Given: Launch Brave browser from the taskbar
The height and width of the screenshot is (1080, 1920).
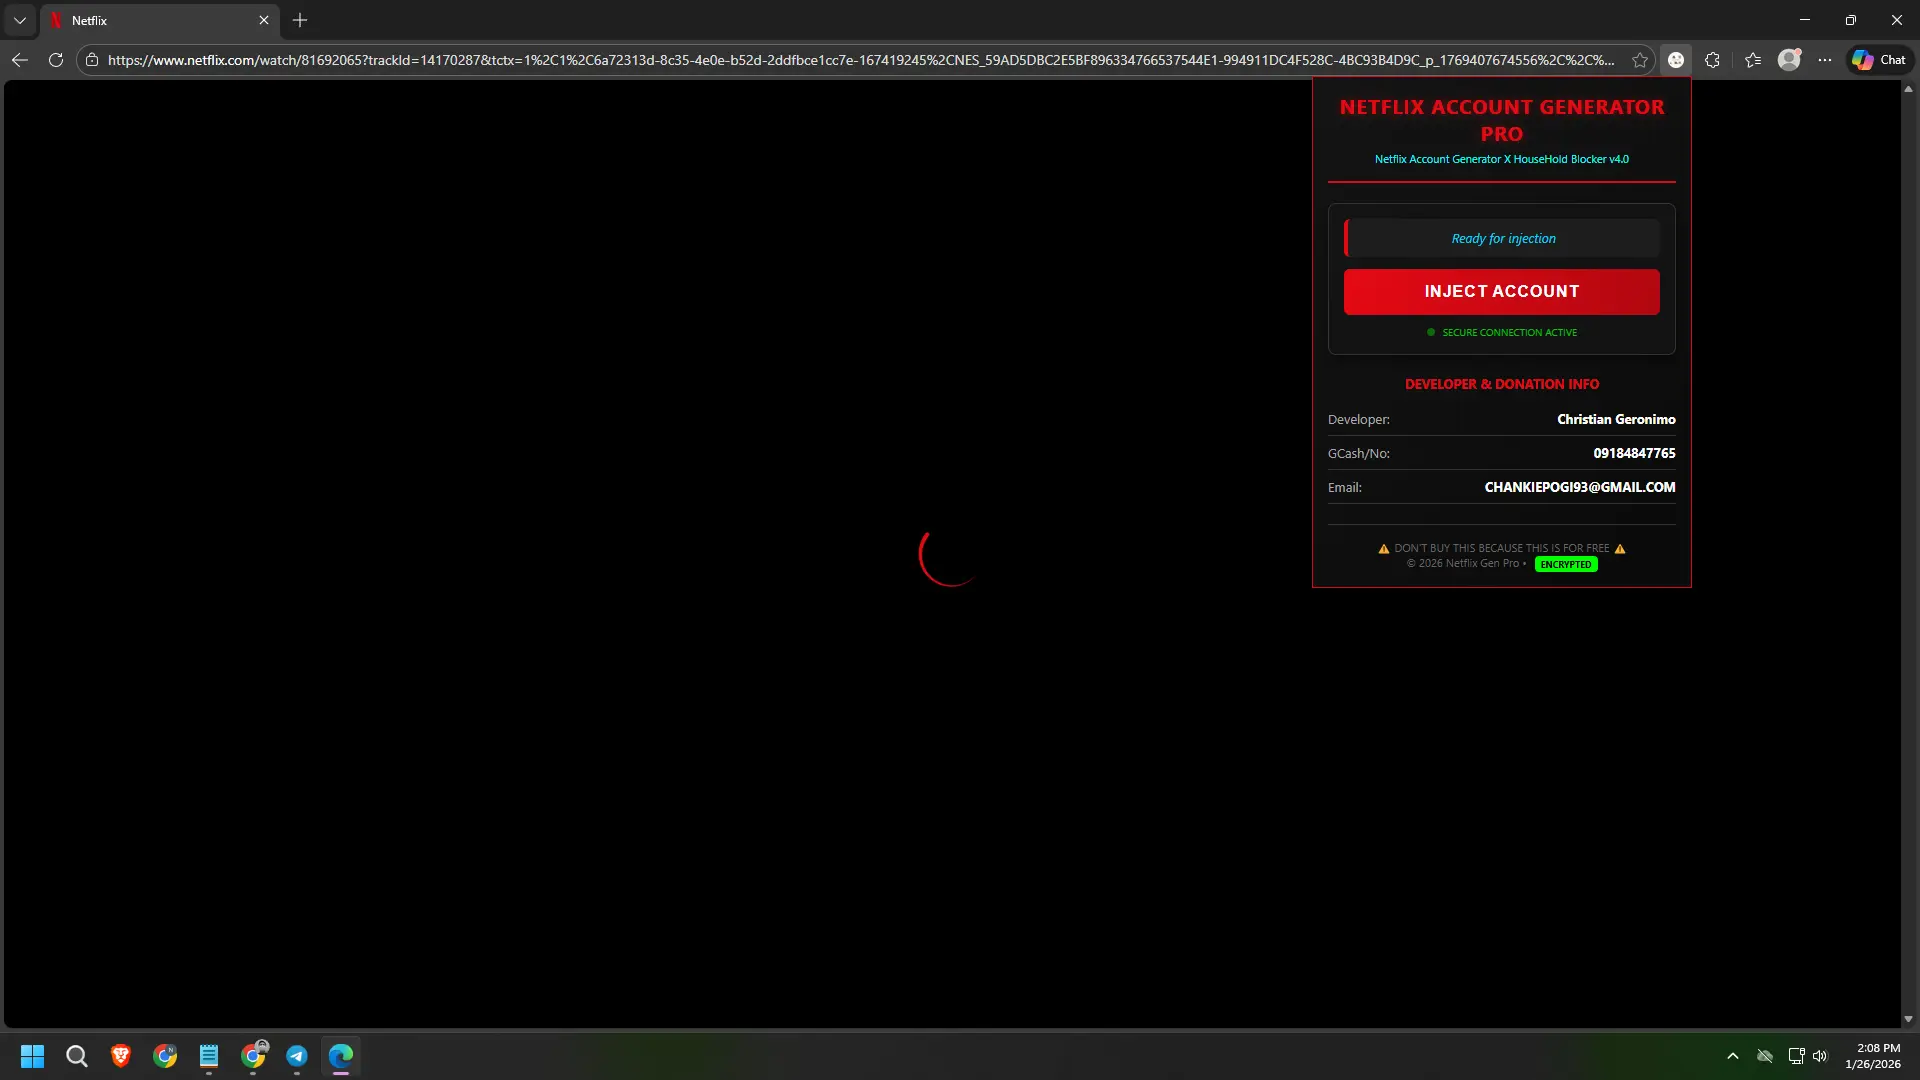Looking at the screenshot, I should (x=121, y=1056).
